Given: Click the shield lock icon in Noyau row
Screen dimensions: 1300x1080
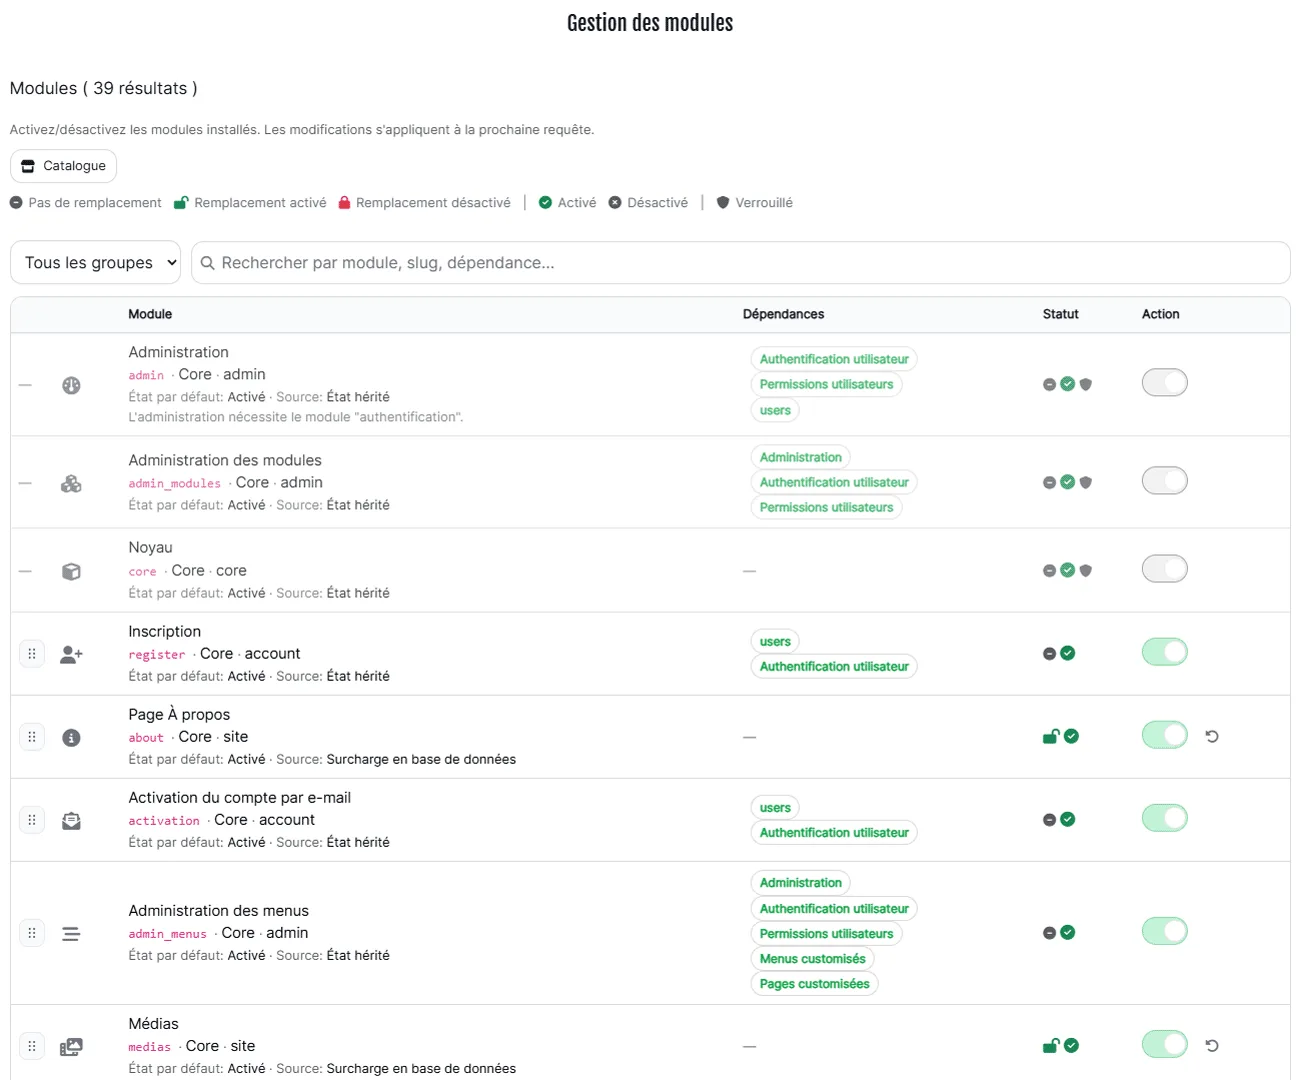Looking at the screenshot, I should (x=1086, y=571).
